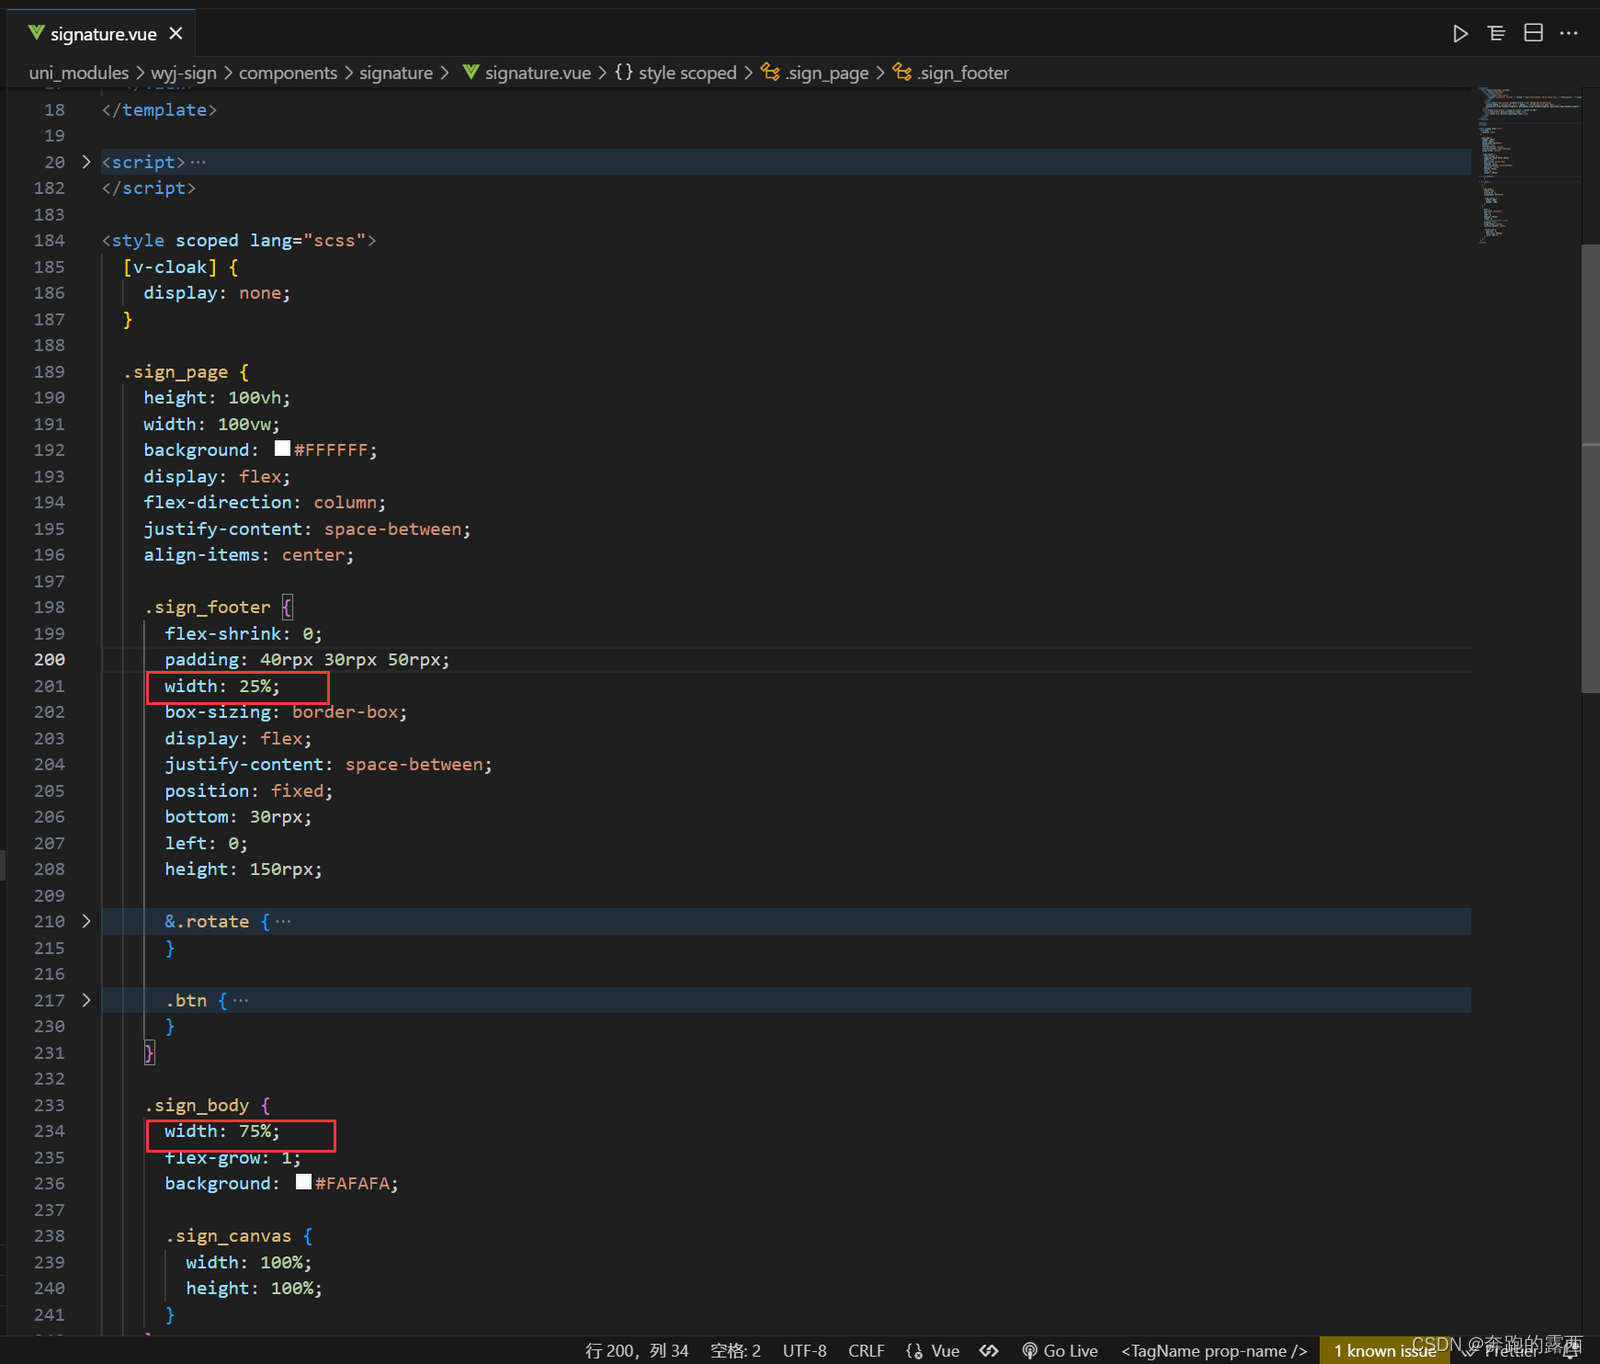Image resolution: width=1600 pixels, height=1364 pixels.
Task: Open the components breadcrumb
Action: pos(288,73)
